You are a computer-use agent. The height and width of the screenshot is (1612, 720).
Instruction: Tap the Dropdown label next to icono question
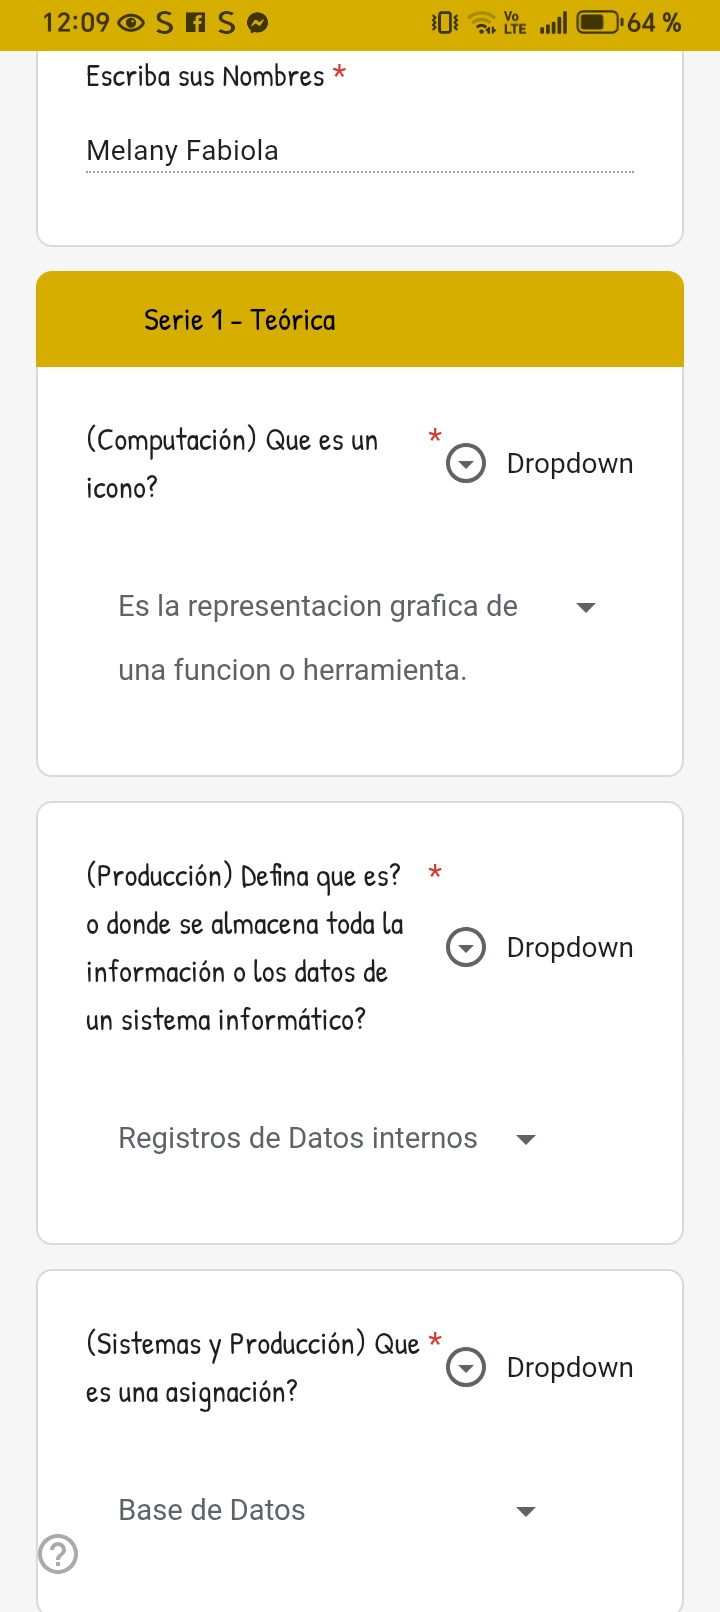570,464
